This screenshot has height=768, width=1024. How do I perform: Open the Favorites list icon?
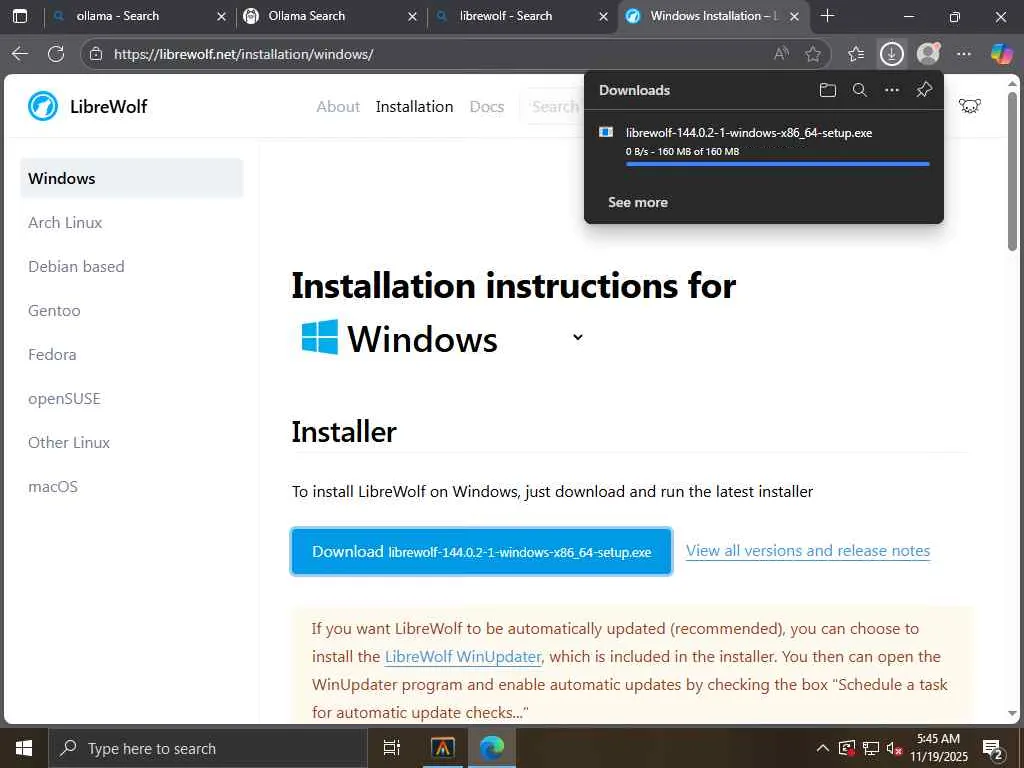click(856, 54)
